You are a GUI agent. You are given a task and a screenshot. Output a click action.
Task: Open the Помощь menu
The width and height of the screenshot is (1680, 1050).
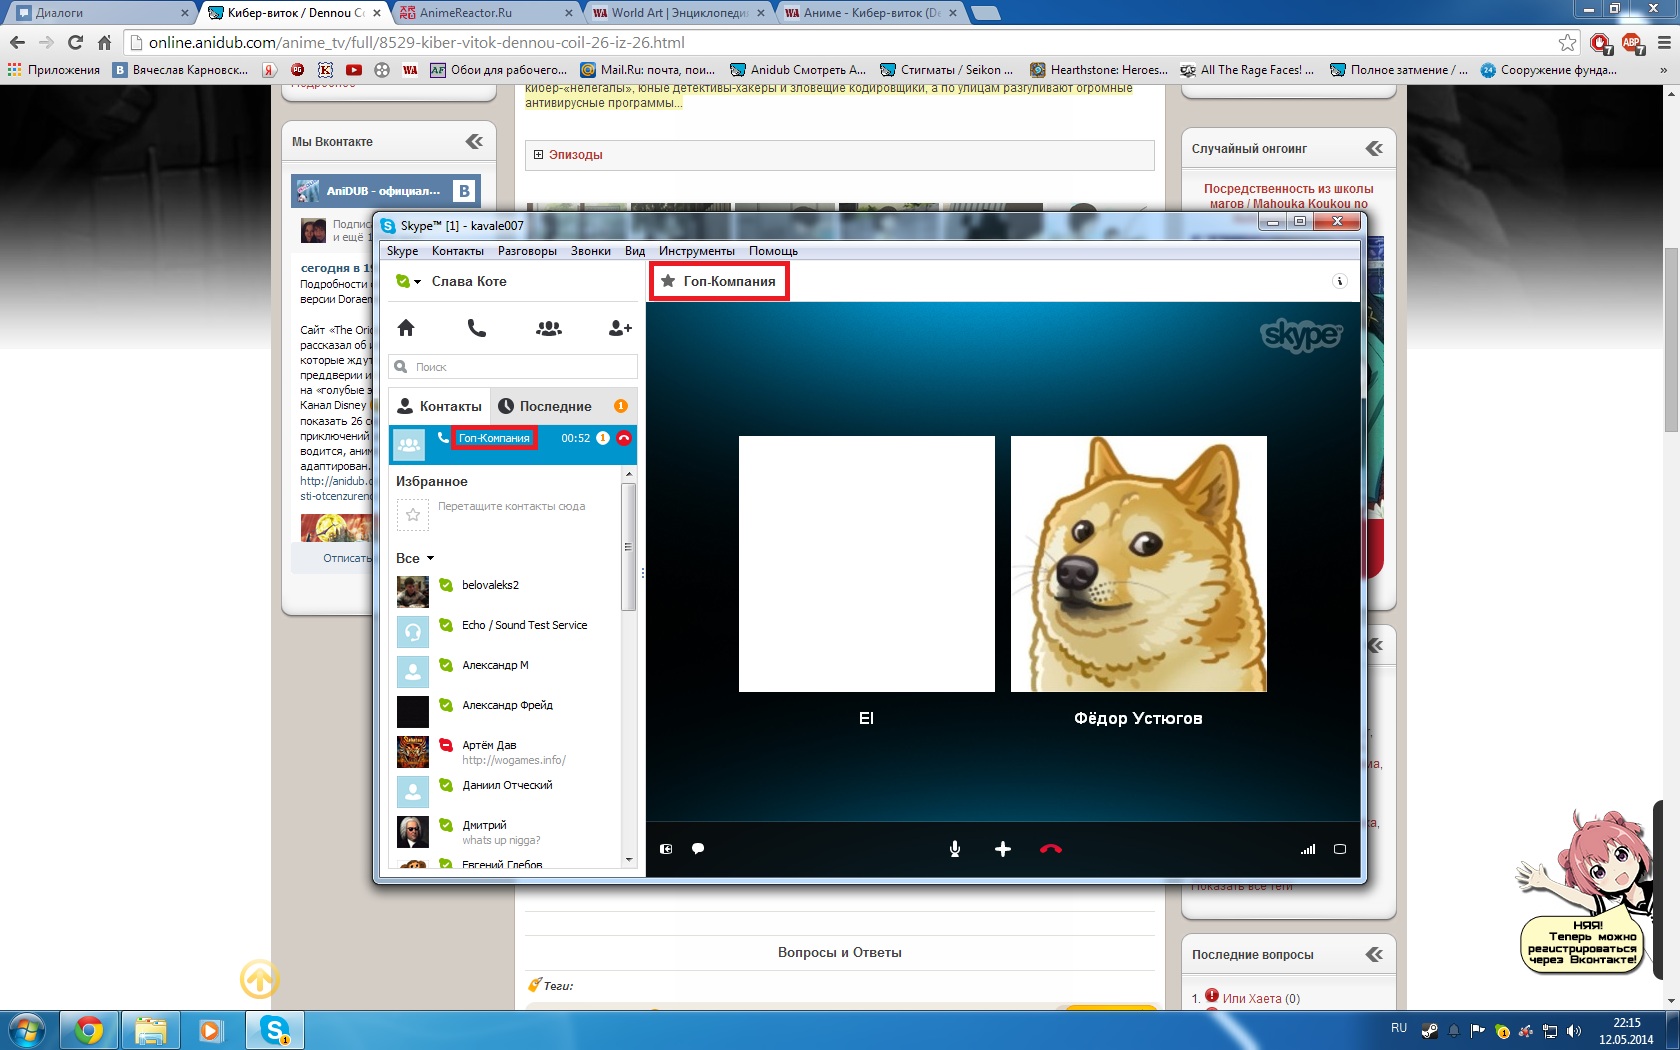tap(773, 251)
